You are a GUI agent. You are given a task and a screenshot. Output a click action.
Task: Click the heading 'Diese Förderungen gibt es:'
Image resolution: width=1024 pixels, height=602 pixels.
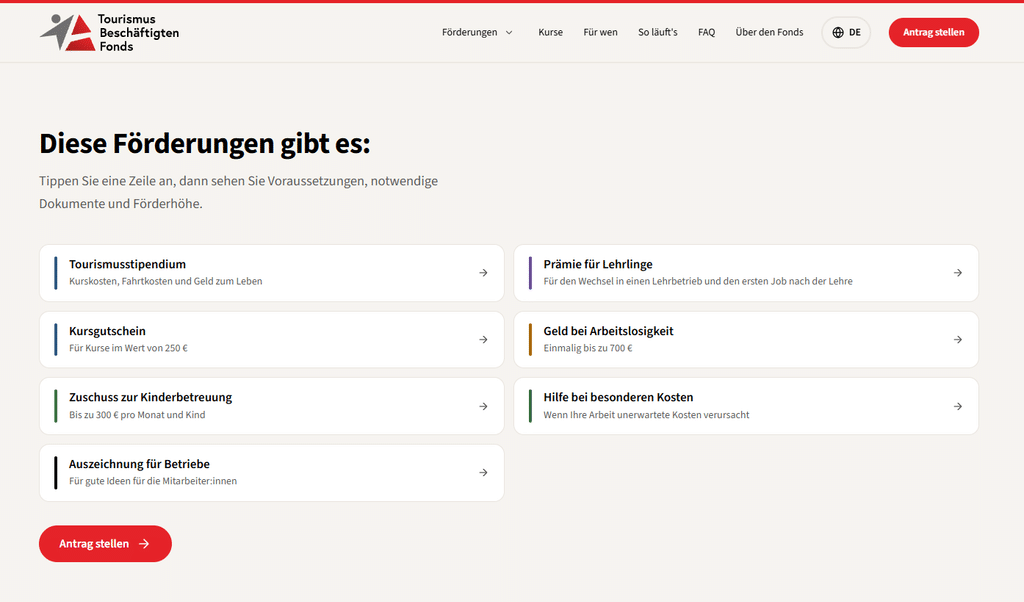[204, 144]
